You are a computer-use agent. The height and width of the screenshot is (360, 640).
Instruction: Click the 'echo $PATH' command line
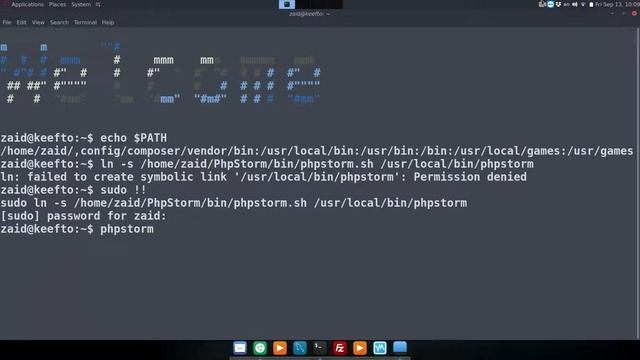84,138
